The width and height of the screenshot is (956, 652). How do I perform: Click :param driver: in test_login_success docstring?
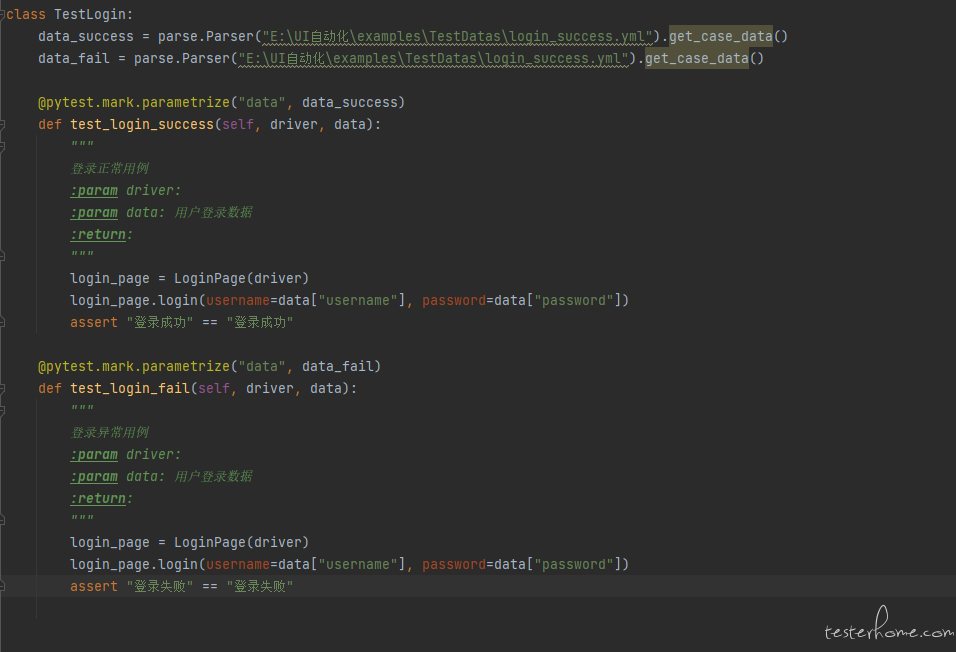point(126,190)
